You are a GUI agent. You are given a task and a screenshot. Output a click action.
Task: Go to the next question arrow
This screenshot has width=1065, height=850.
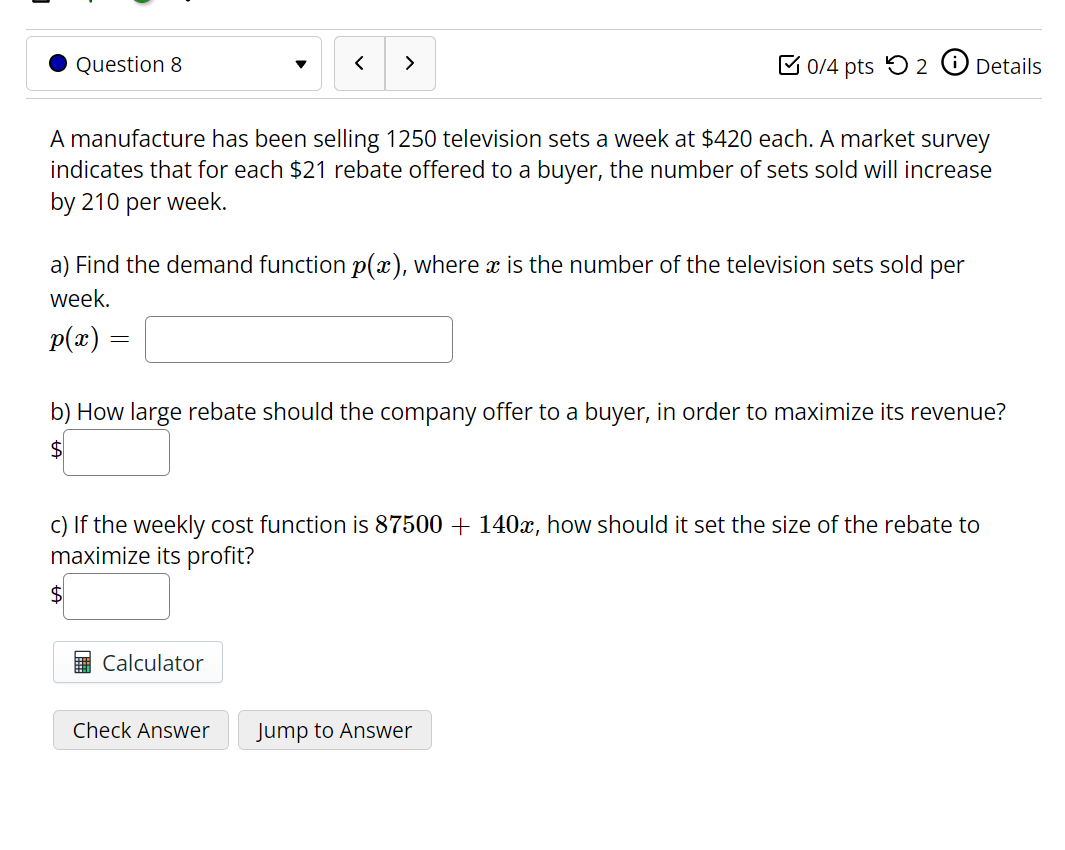point(410,64)
